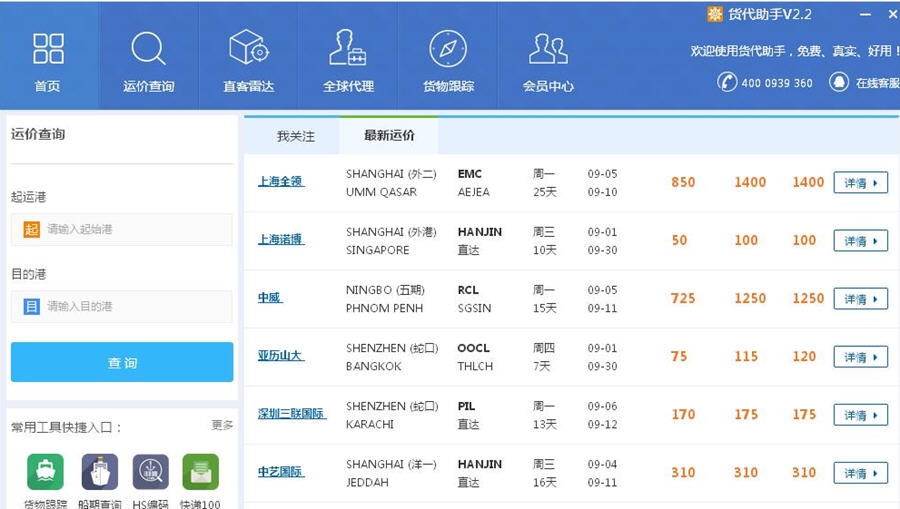Open 直客雷达 cube radar icon

[x=249, y=47]
